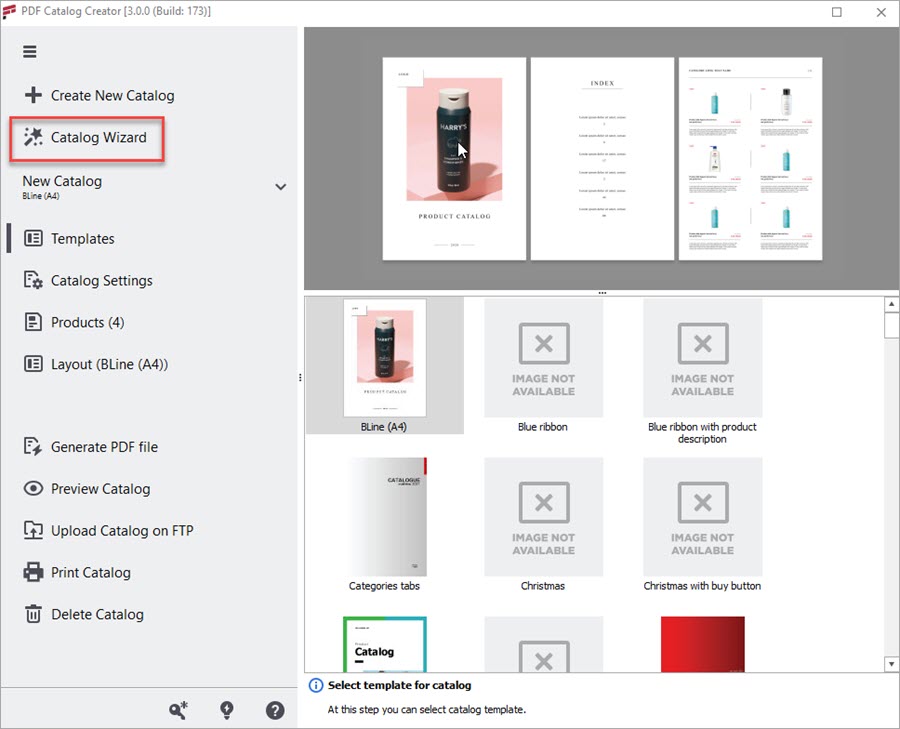Click the plus icon for Create New Catalog
Viewport: 900px width, 729px height.
pos(33,95)
